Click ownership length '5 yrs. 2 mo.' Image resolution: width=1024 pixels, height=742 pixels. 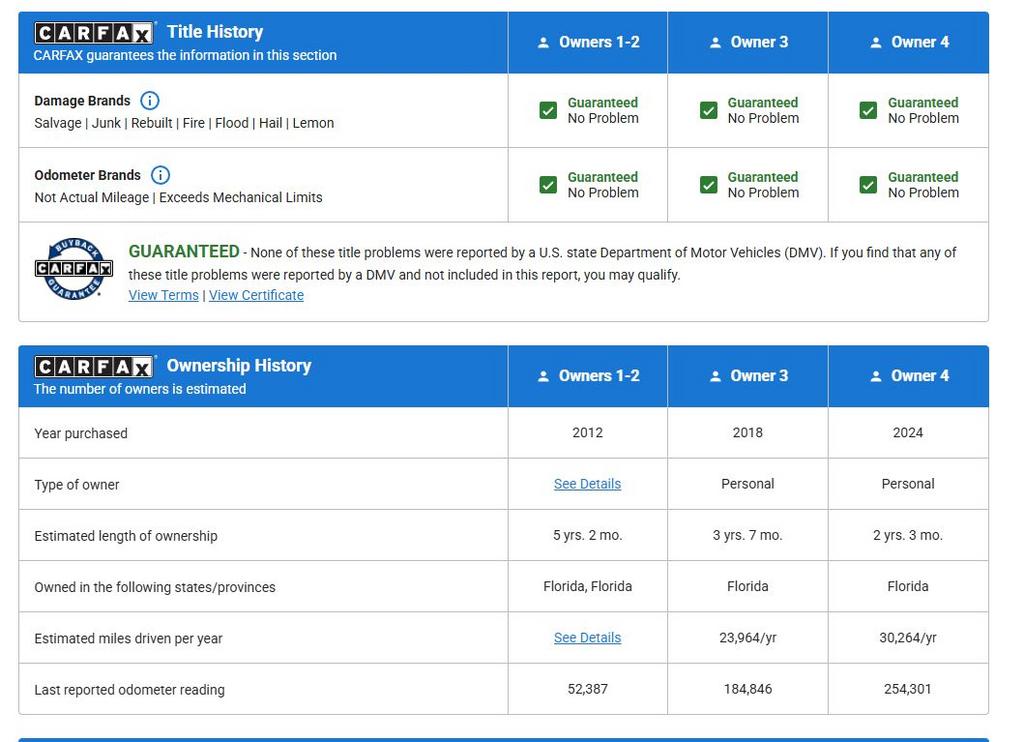pos(588,536)
